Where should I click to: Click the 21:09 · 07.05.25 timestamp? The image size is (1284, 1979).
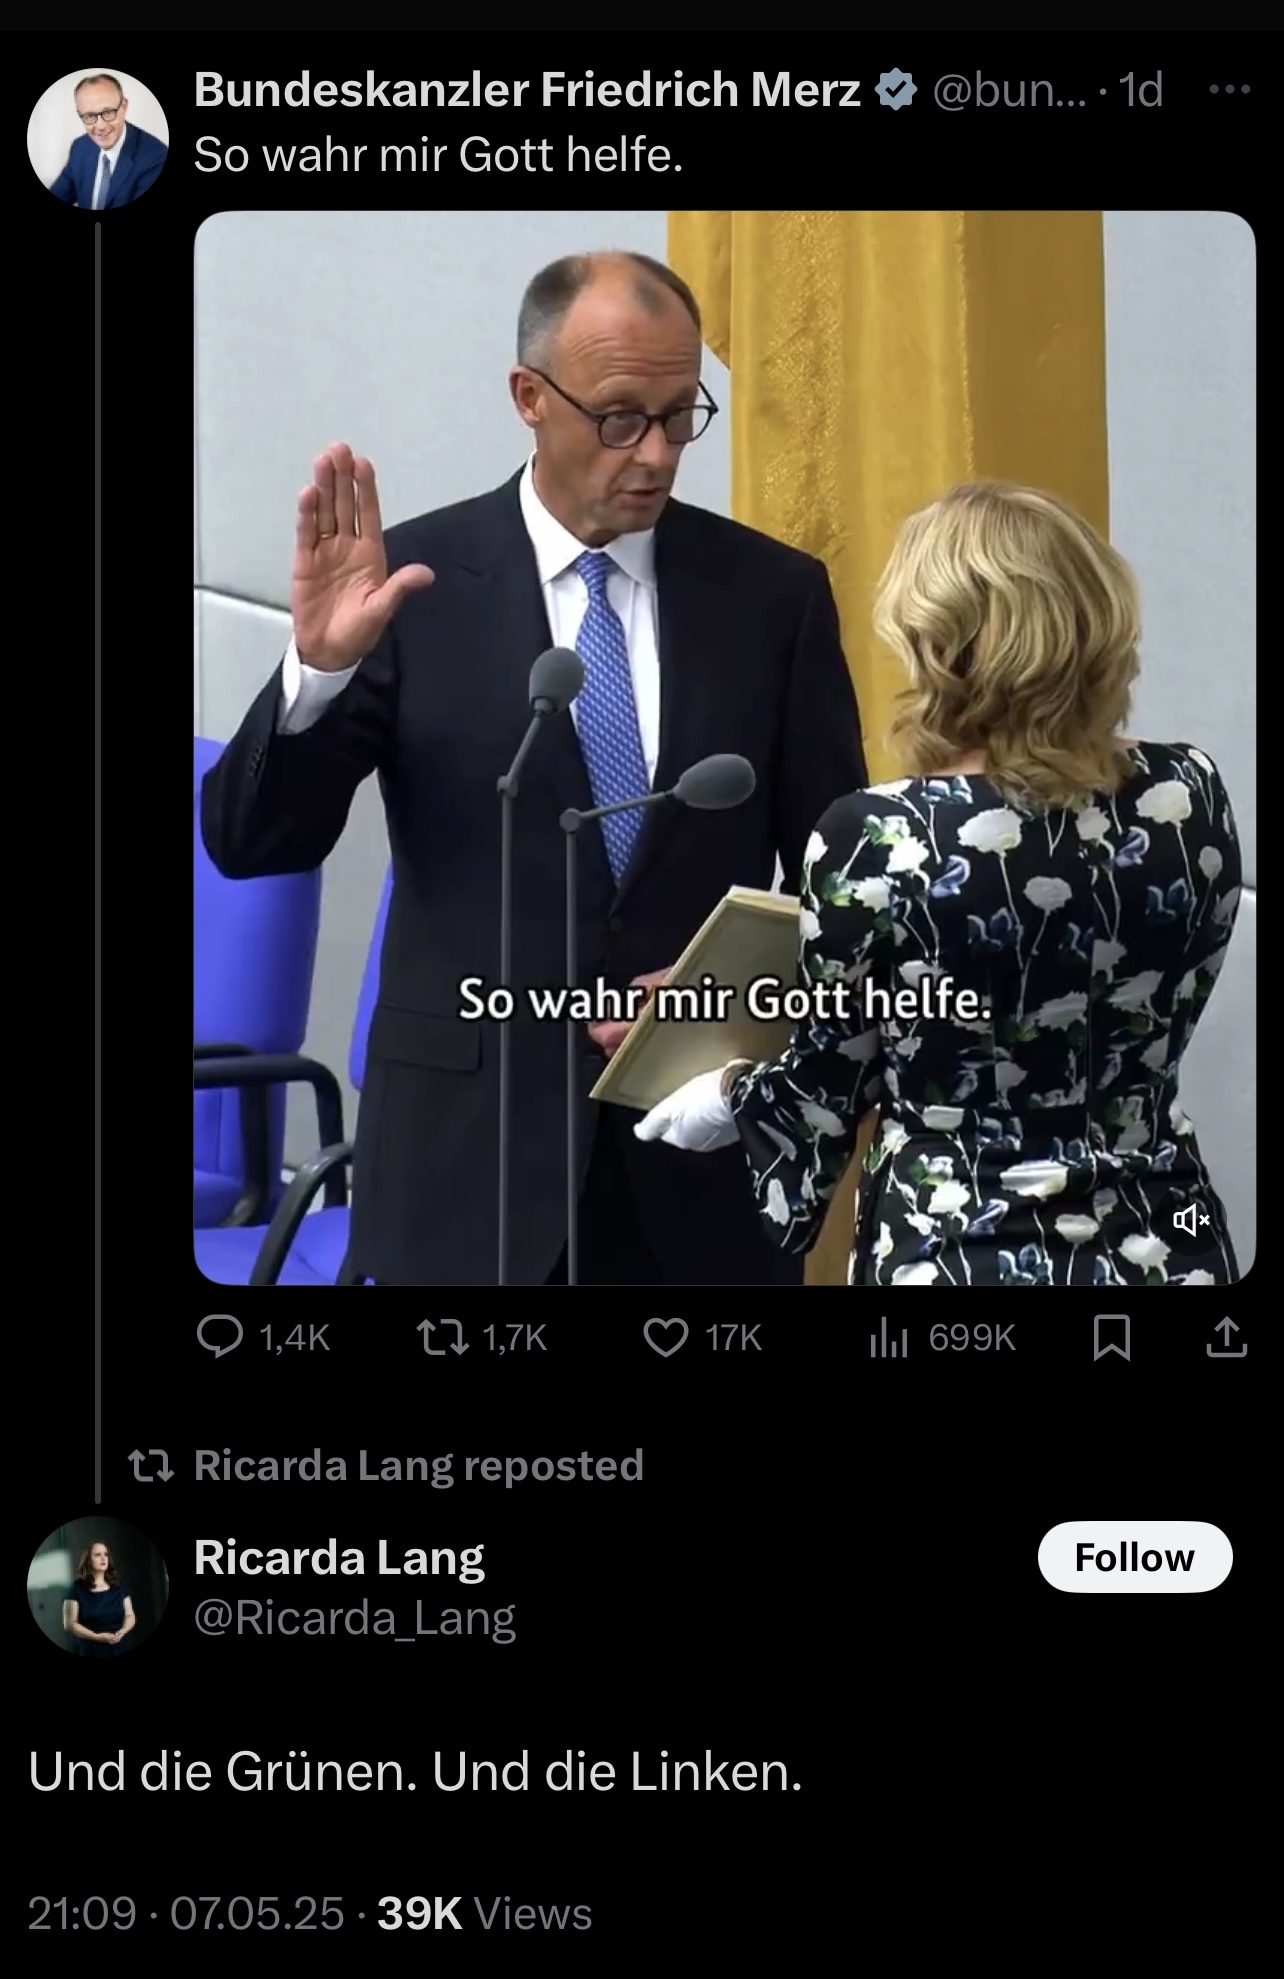coord(186,1914)
